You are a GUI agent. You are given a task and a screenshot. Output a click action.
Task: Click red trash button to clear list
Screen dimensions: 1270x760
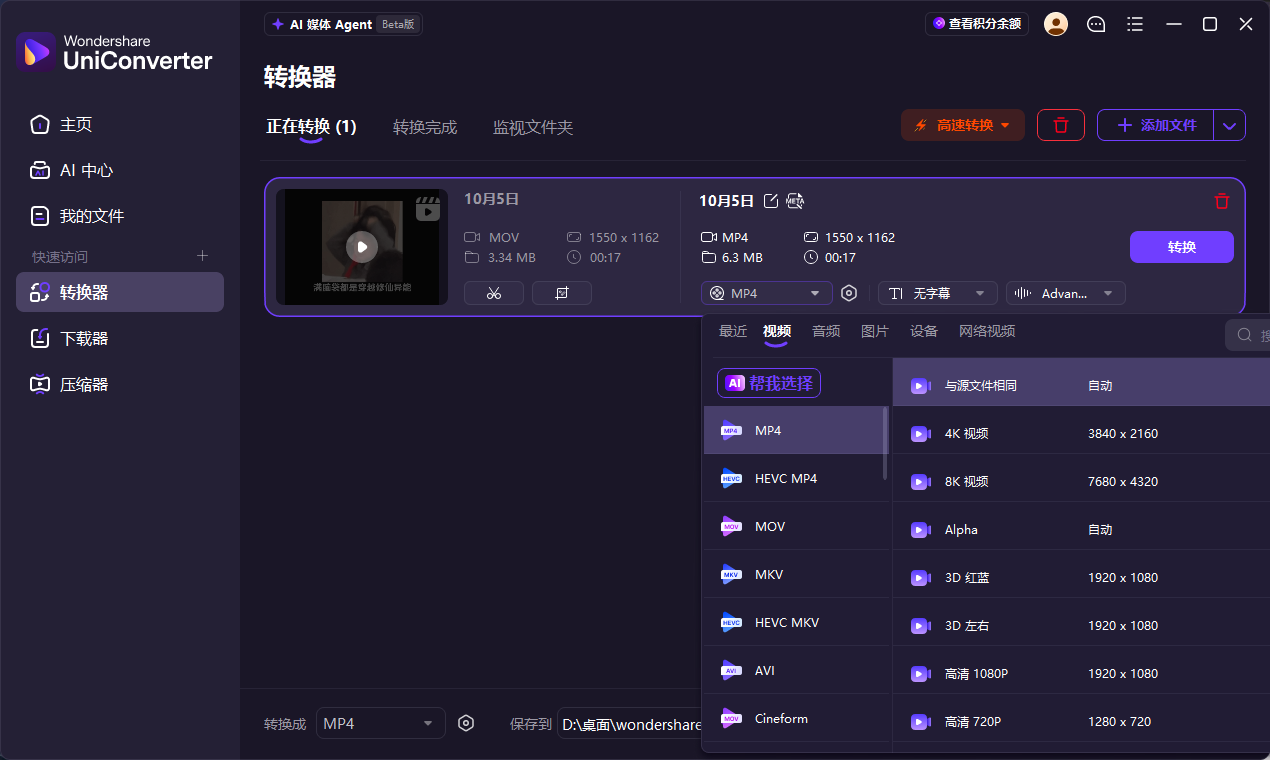point(1061,125)
